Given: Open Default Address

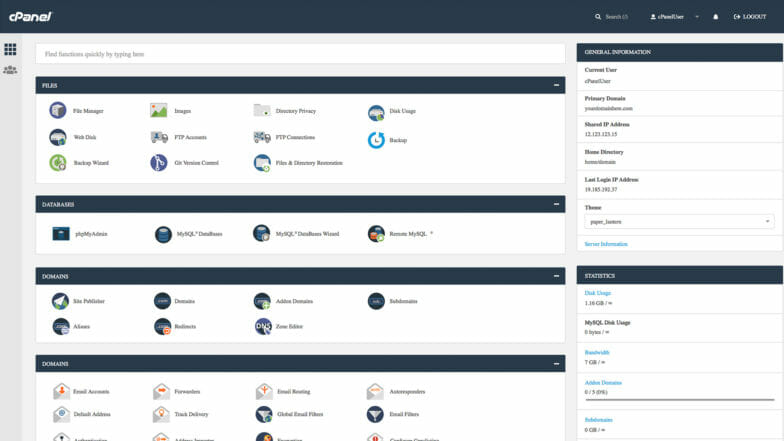Looking at the screenshot, I should click(x=62, y=414).
